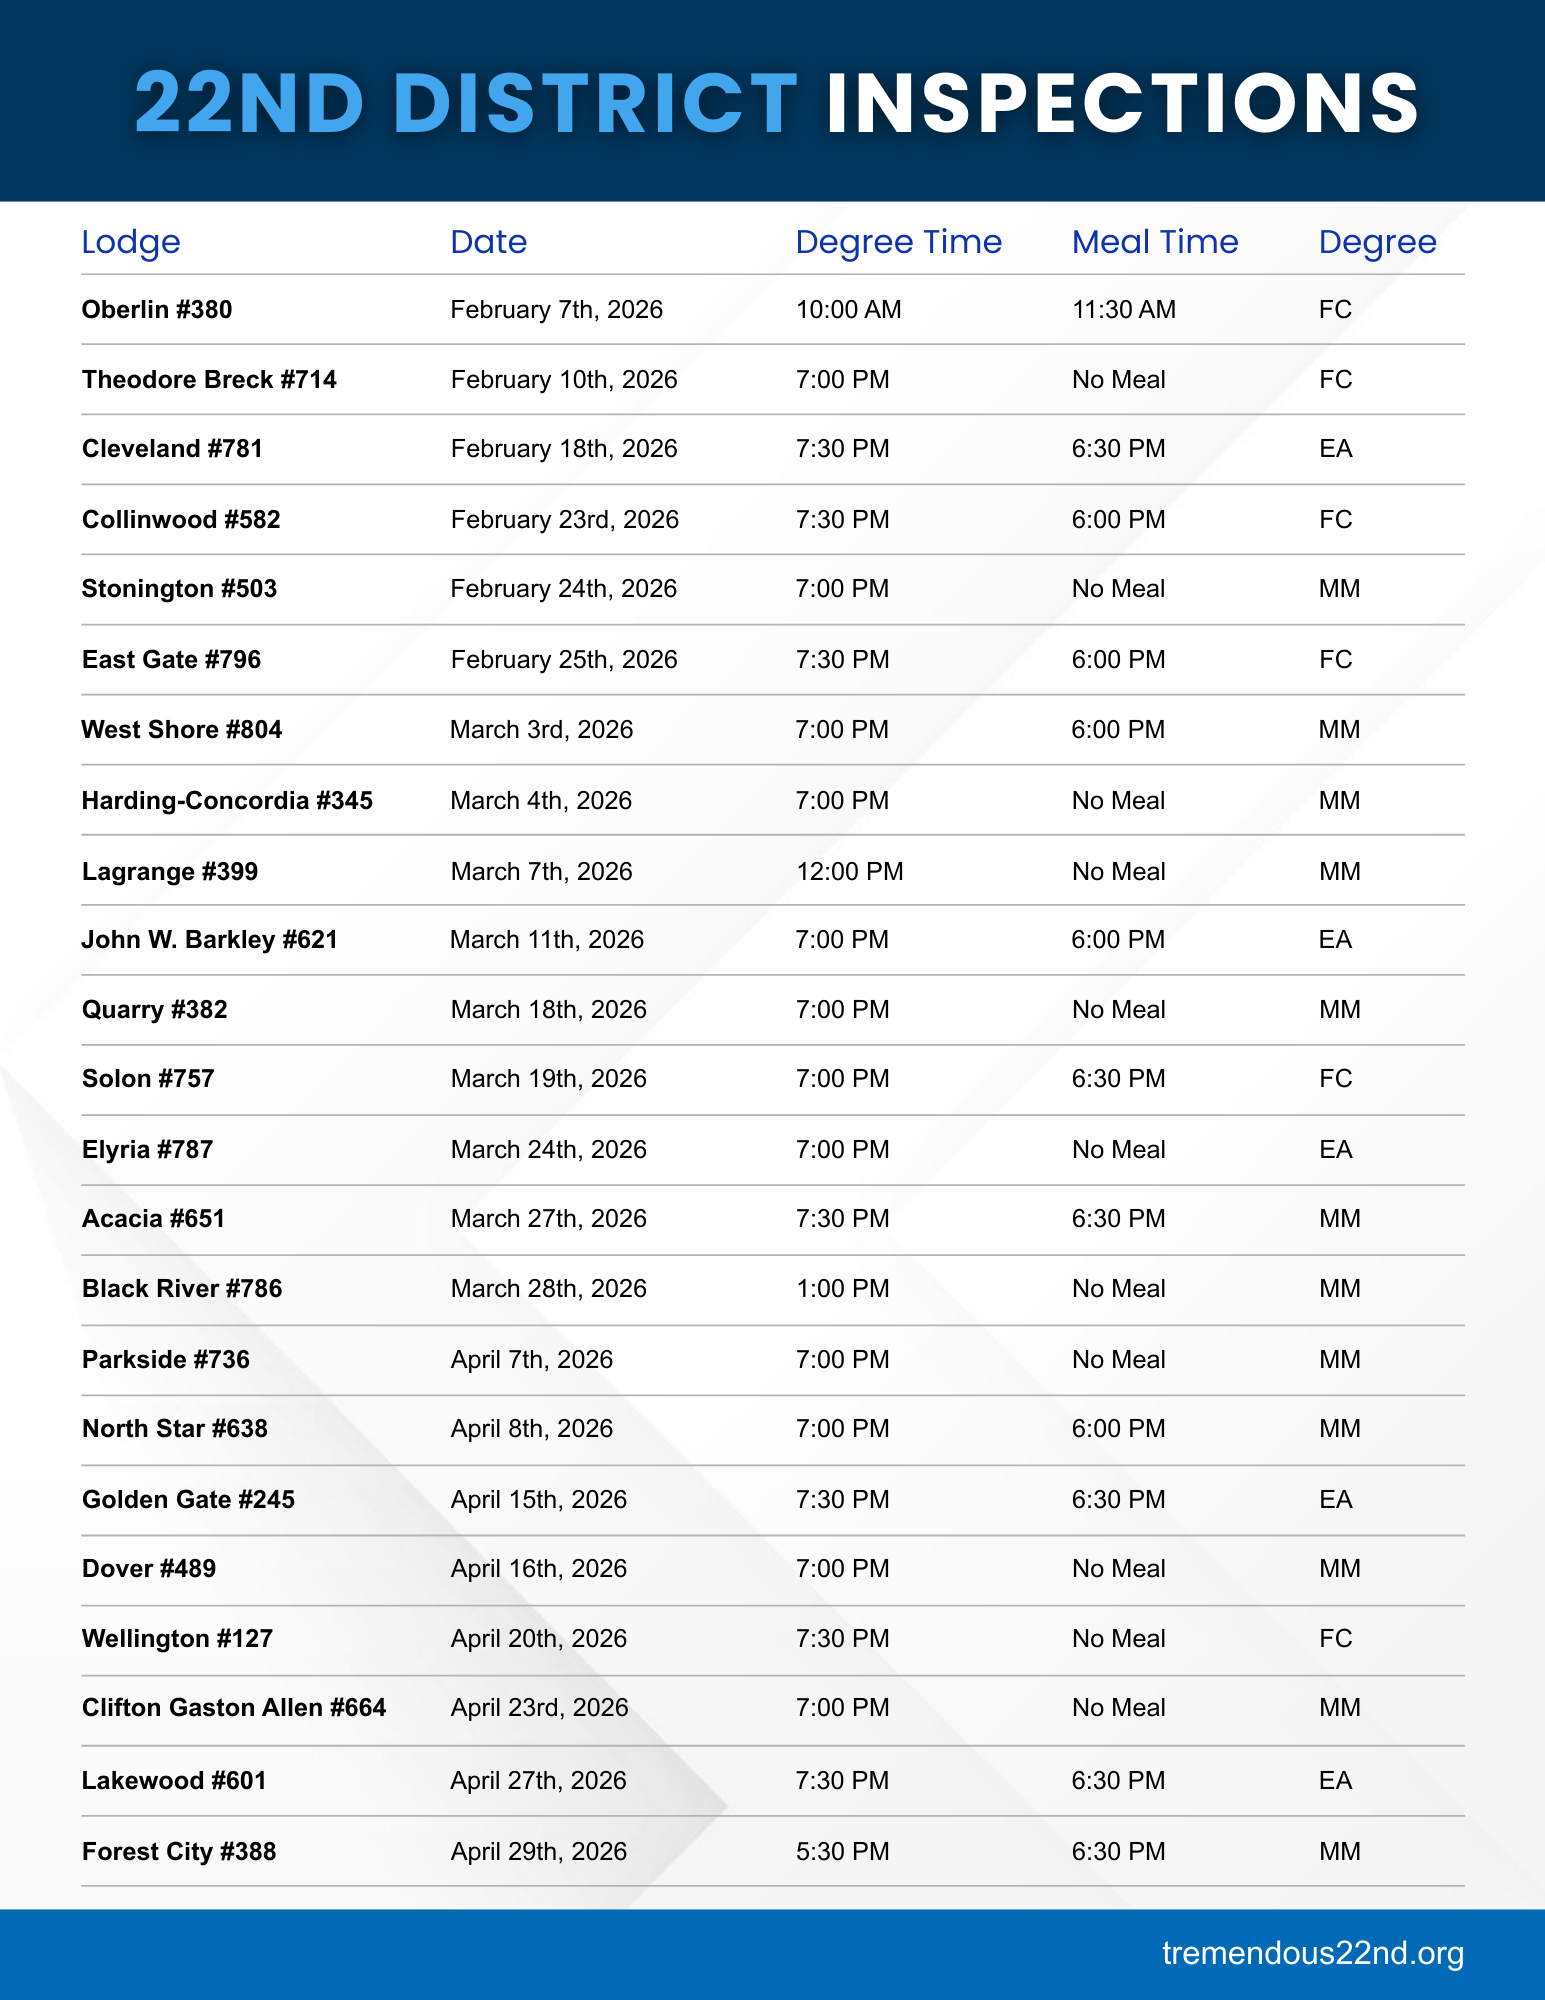The width and height of the screenshot is (1545, 2000).
Task: Click the 22ND DISTRICT INSPECTIONS title
Action: (x=777, y=102)
